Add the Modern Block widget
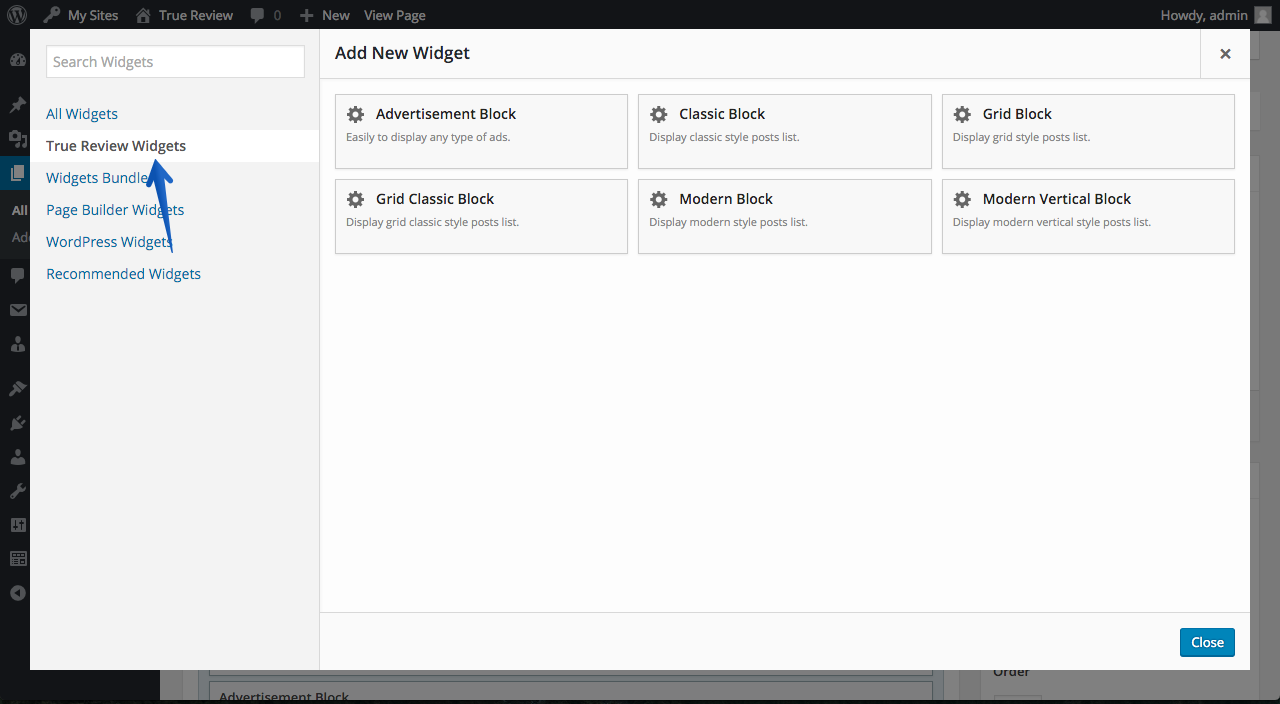Image resolution: width=1280 pixels, height=704 pixels. (x=785, y=216)
